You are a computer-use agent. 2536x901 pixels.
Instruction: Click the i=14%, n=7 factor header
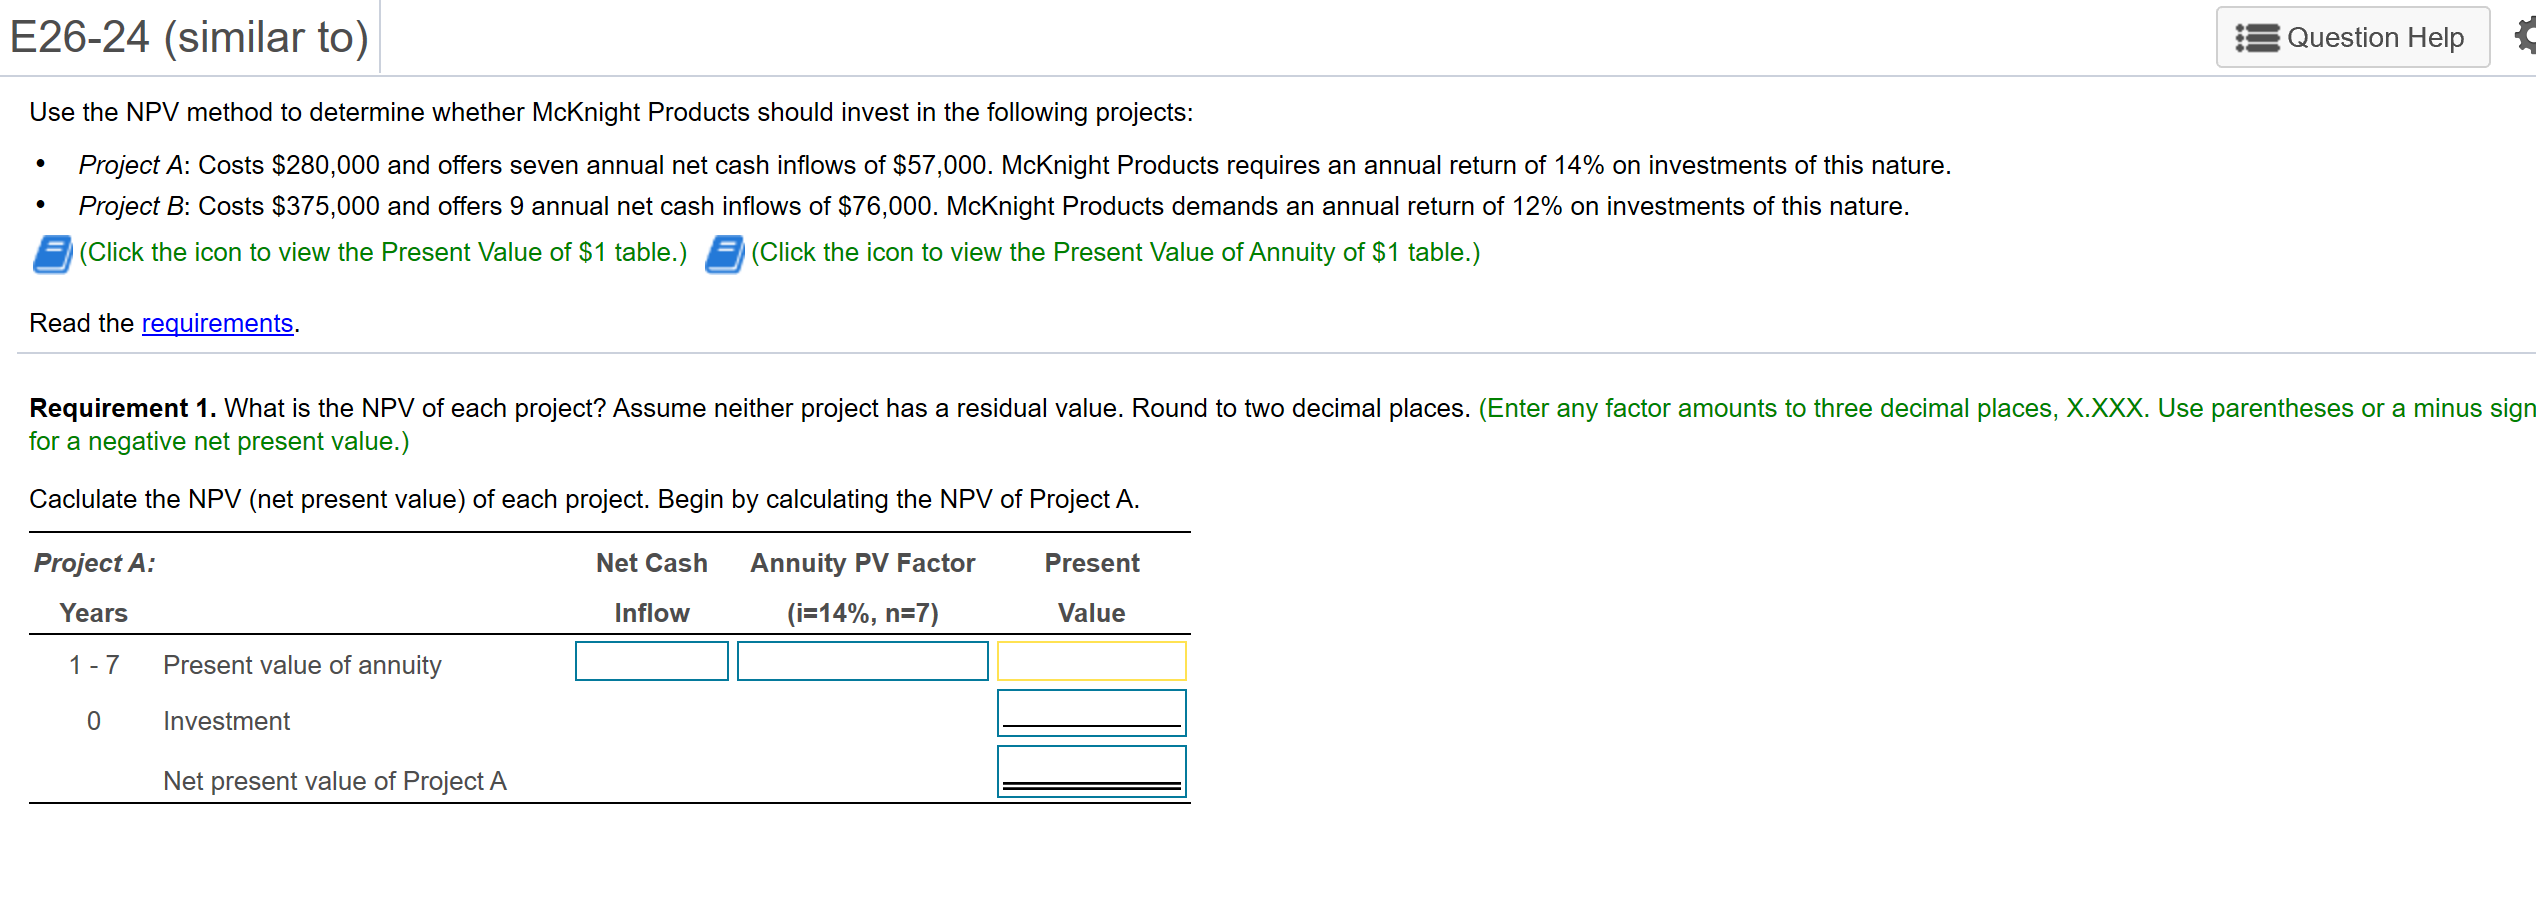click(x=862, y=613)
